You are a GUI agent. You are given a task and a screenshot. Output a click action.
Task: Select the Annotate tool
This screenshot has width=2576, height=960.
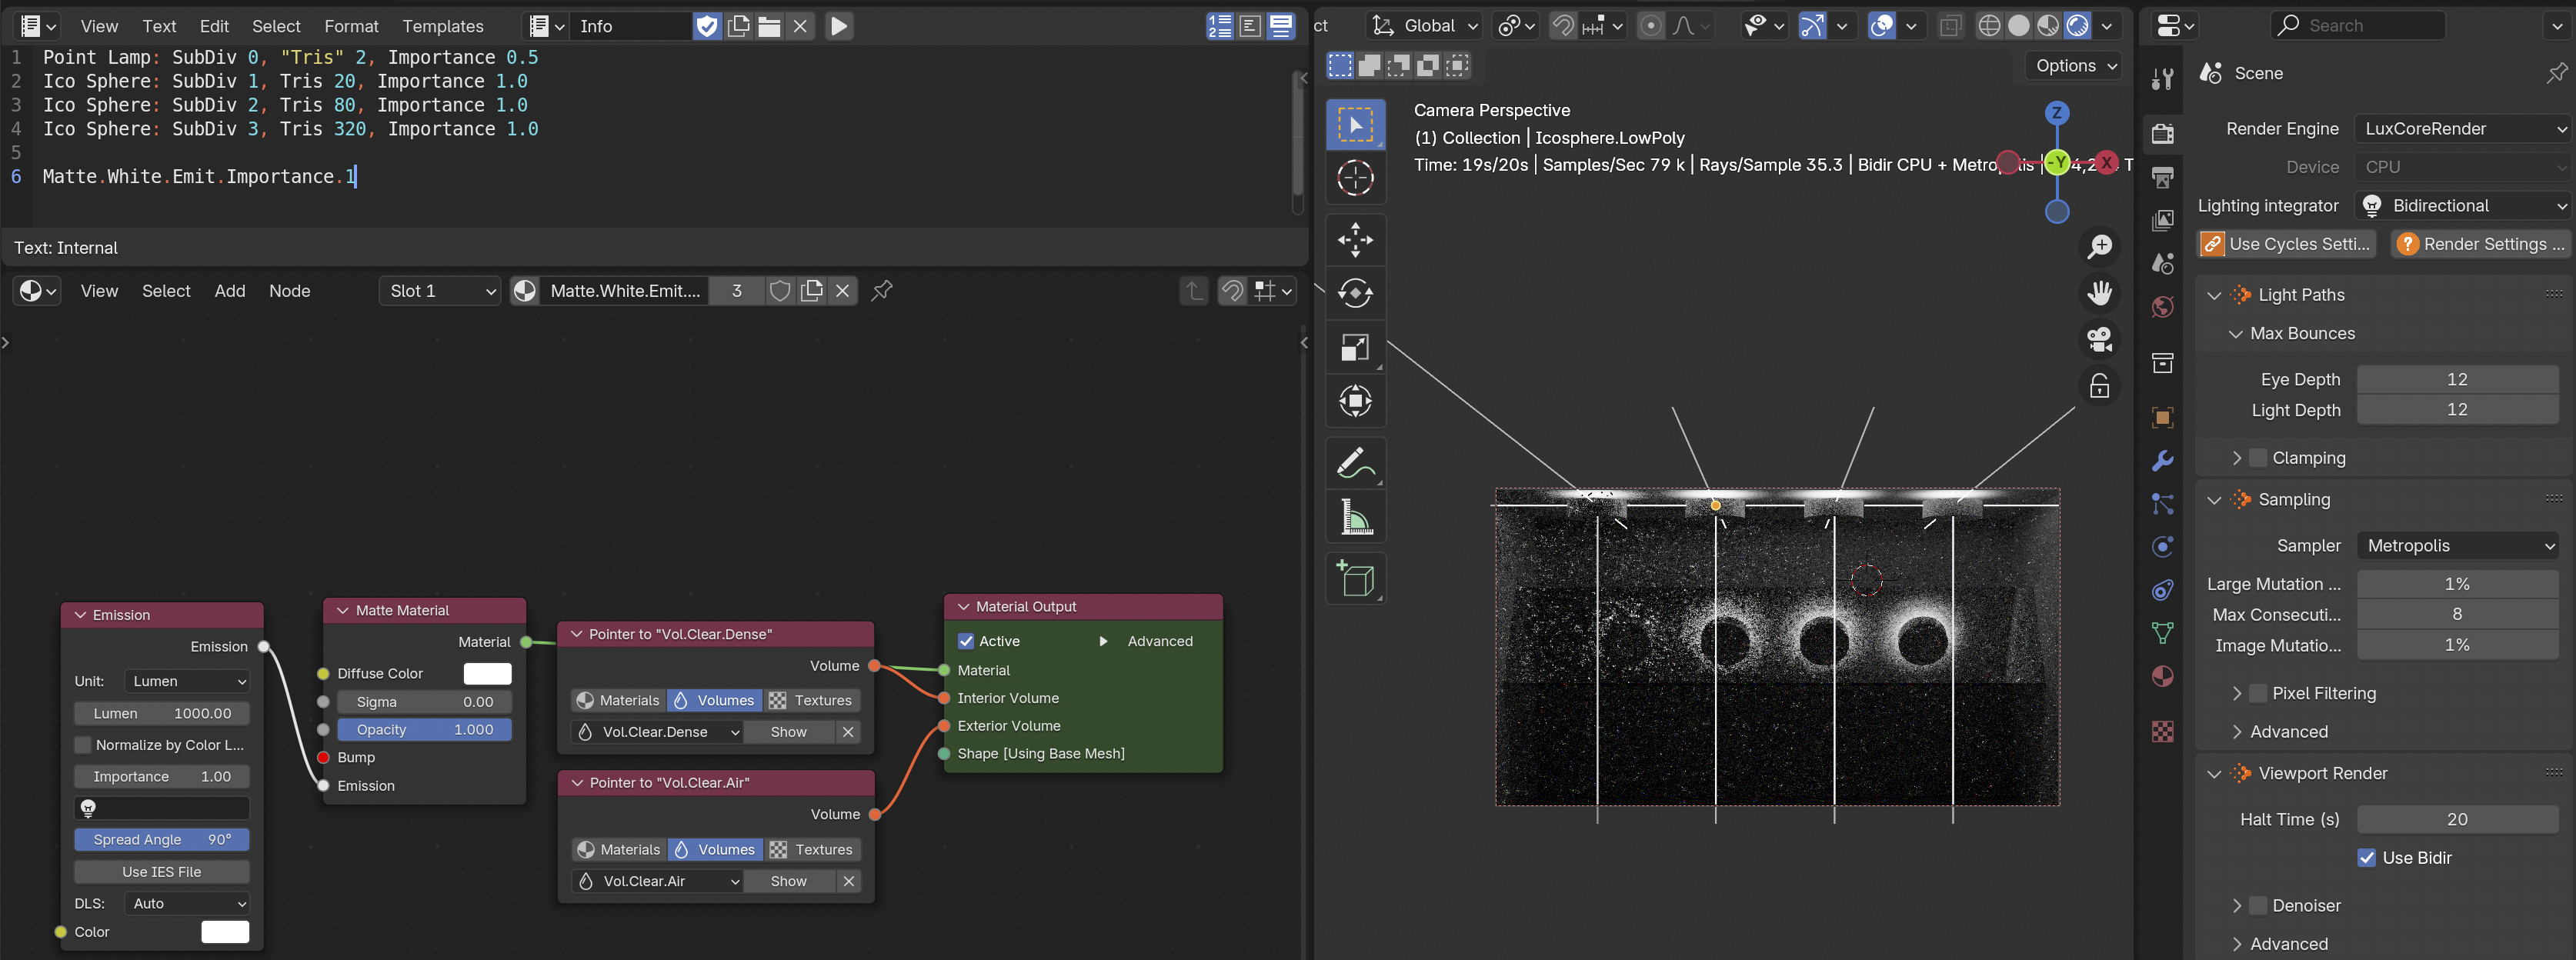click(x=1355, y=463)
